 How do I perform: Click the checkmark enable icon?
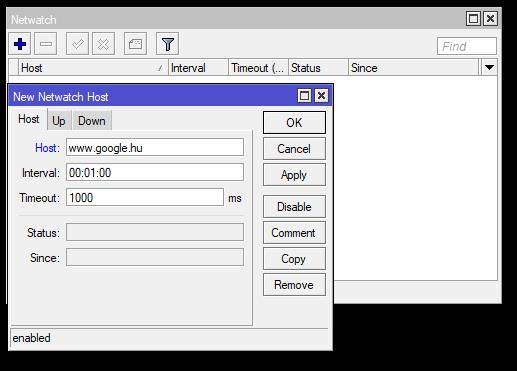point(77,44)
